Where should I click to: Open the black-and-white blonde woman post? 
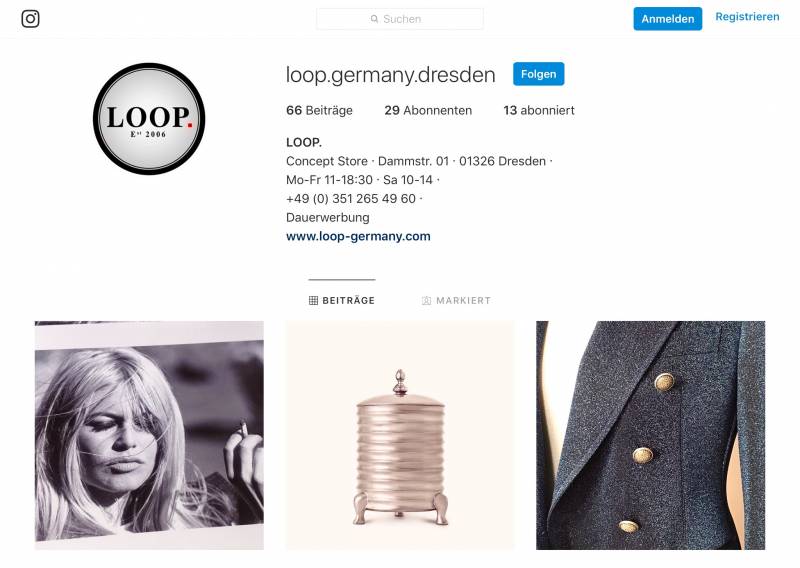[x=149, y=435]
